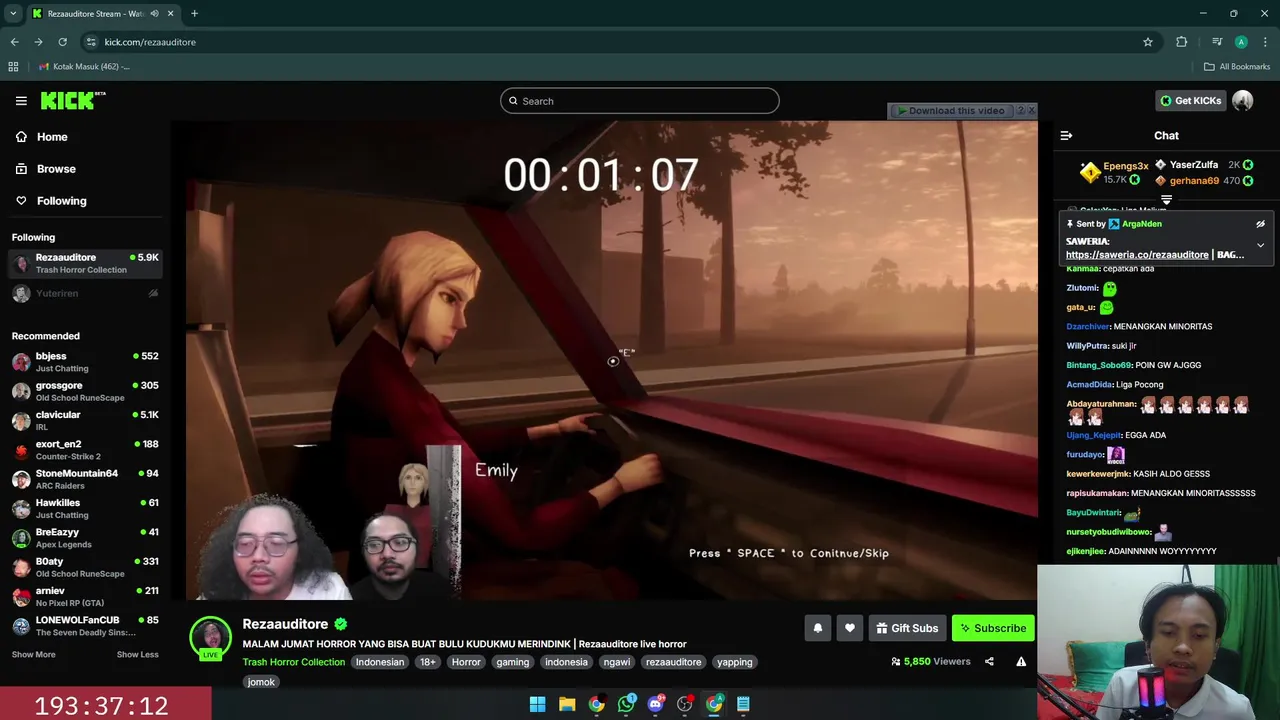
Task: Bookmark page with star icon
Action: point(1148,42)
